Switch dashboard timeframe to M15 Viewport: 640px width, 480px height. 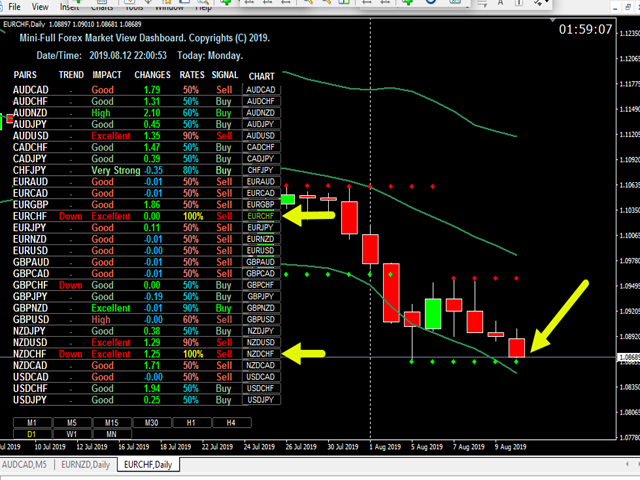(112, 422)
